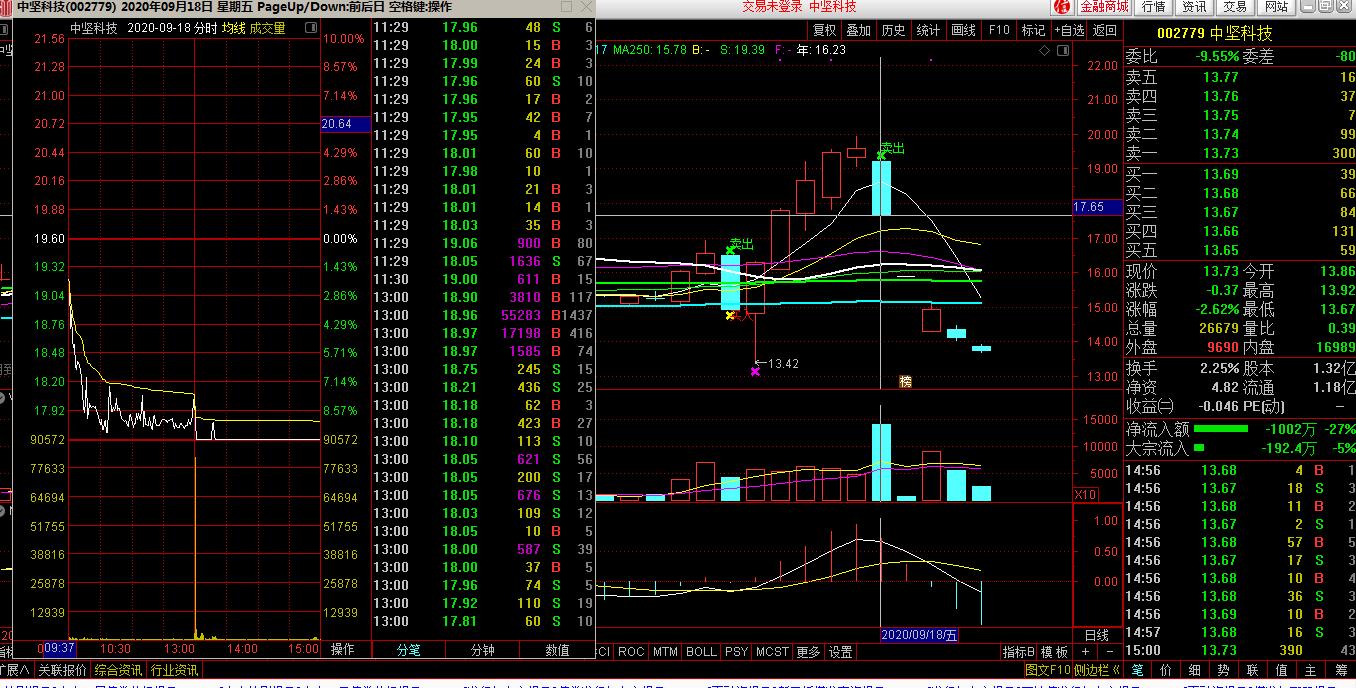The height and width of the screenshot is (688, 1356).
Task: Open the 历史 history view
Action: (893, 30)
